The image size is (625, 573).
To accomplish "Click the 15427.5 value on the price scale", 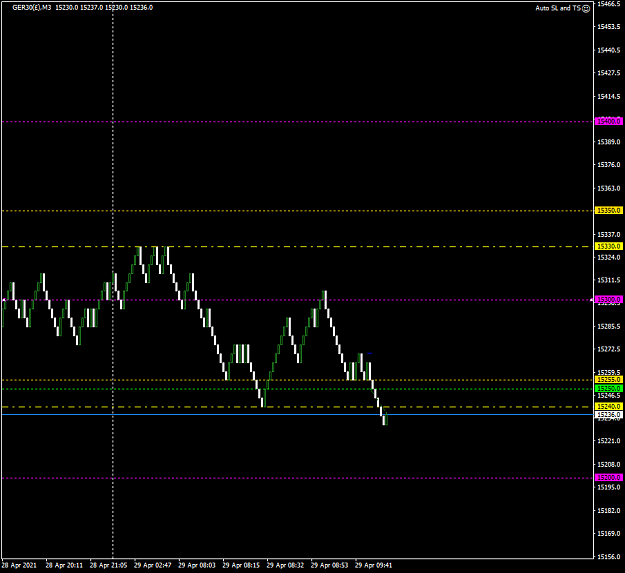I will click(x=608, y=73).
